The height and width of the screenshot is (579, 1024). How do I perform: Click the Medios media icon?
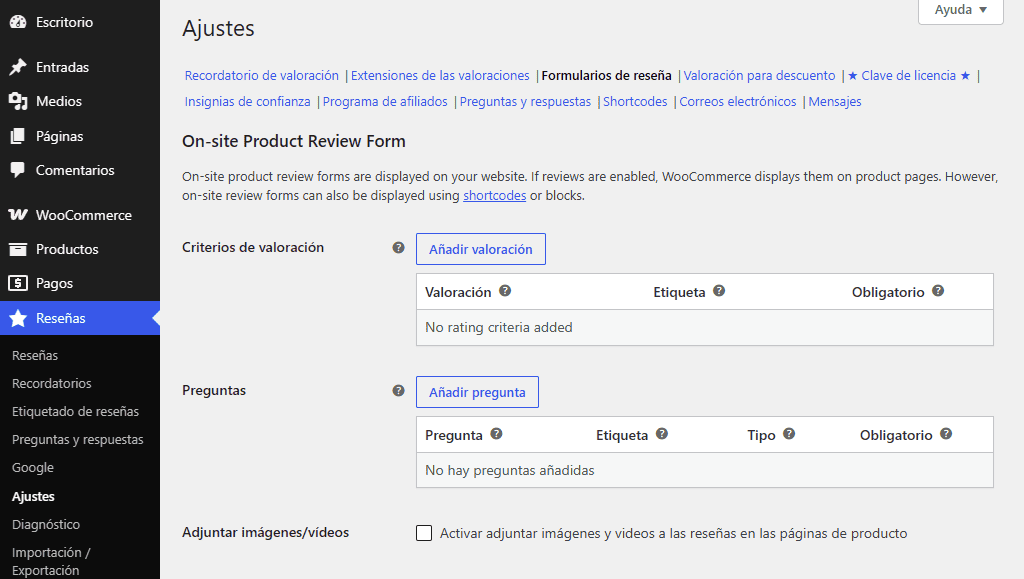[x=18, y=101]
